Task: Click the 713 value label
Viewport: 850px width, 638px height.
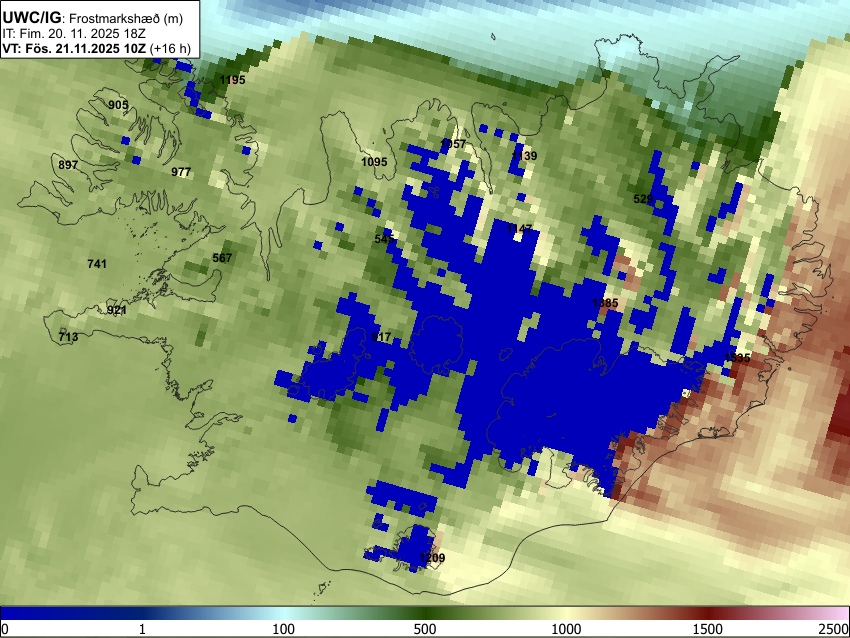Action: (68, 337)
